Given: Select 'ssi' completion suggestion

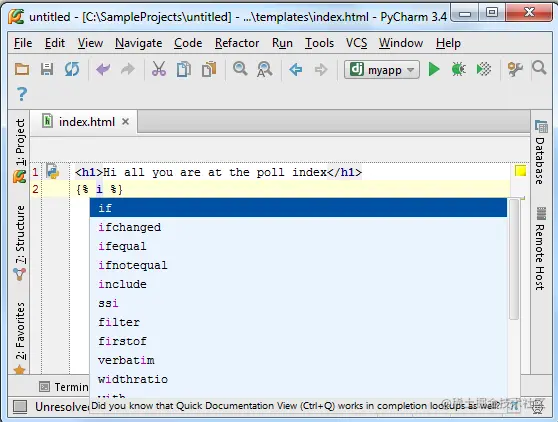Looking at the screenshot, I should click(298, 303).
